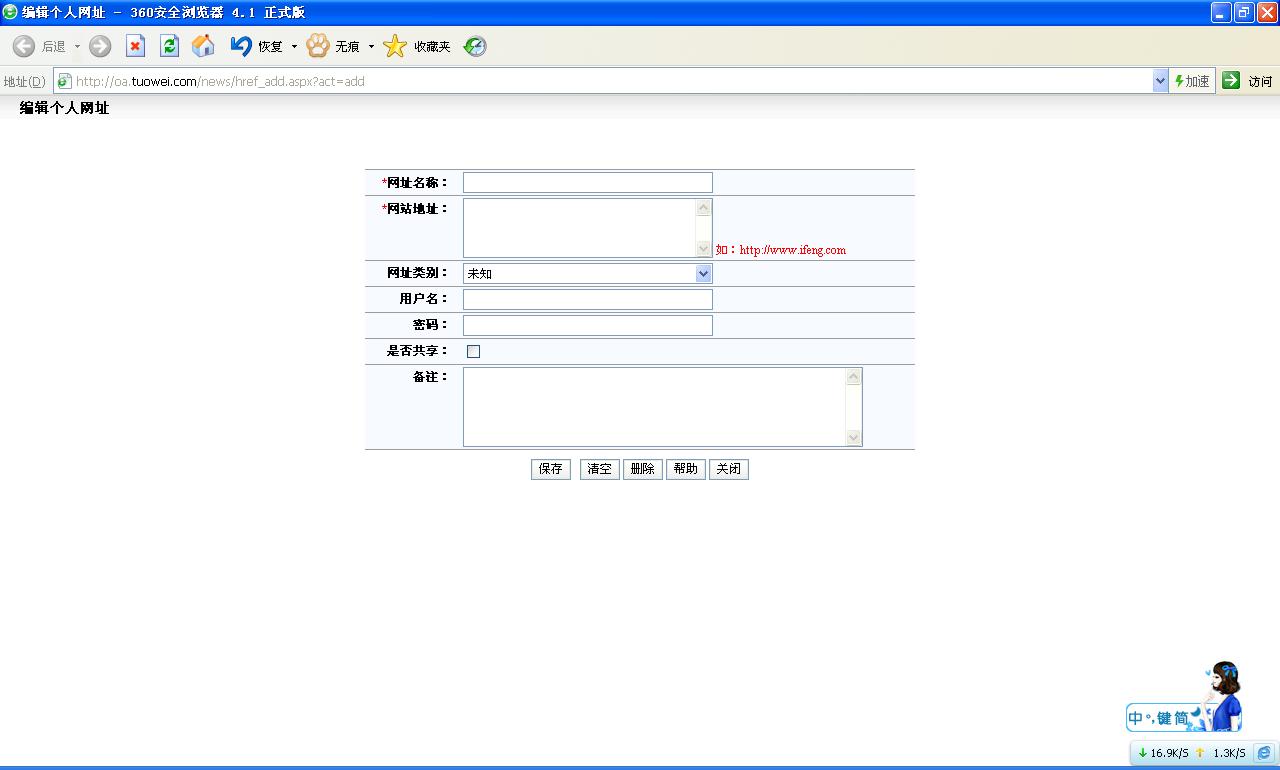Image resolution: width=1280 pixels, height=770 pixels.
Task: Click the 保存 save button
Action: (551, 469)
